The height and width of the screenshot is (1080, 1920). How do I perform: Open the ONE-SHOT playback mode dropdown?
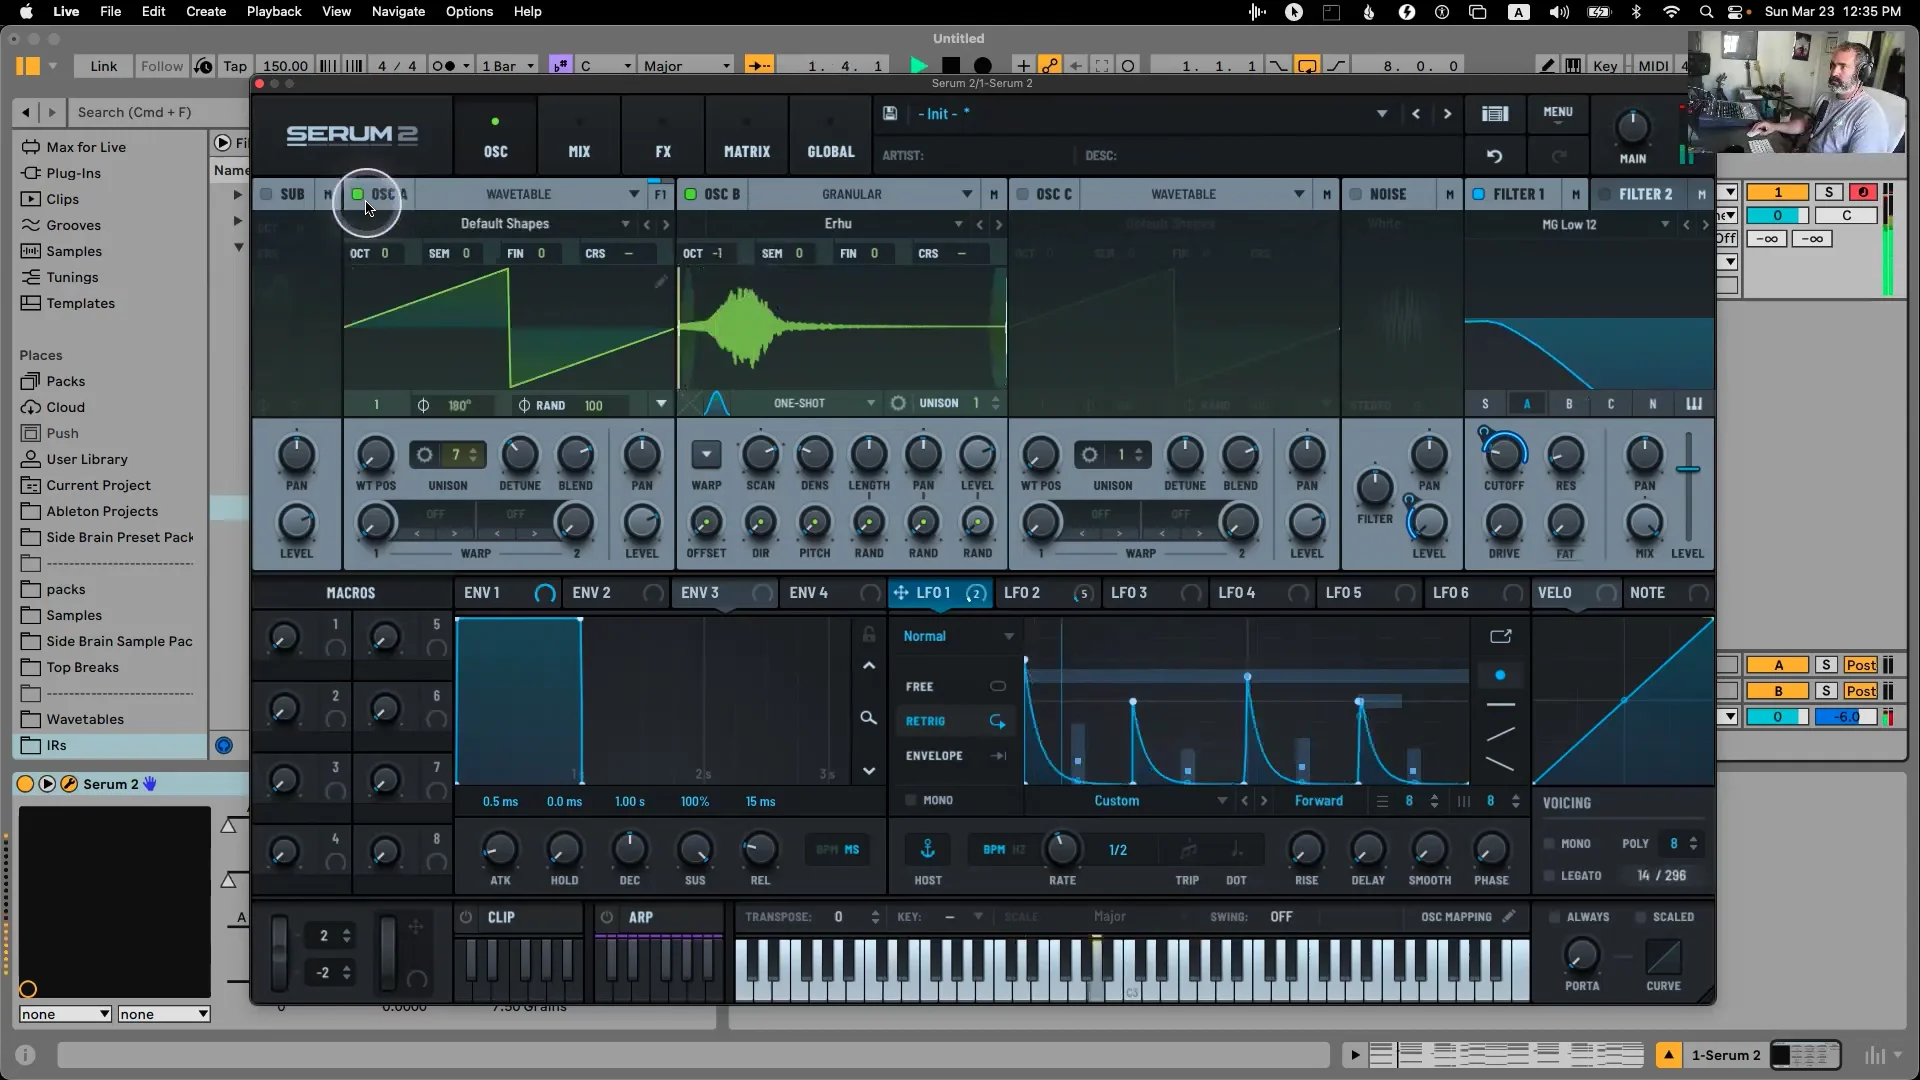(x=824, y=403)
